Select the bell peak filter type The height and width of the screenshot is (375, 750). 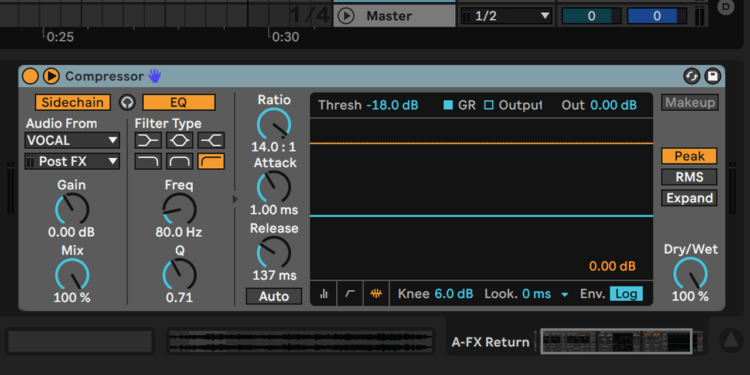point(179,140)
